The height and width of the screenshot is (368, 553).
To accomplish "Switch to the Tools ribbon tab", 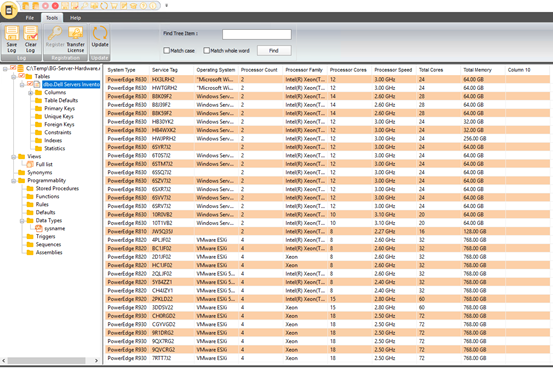I will (x=52, y=18).
